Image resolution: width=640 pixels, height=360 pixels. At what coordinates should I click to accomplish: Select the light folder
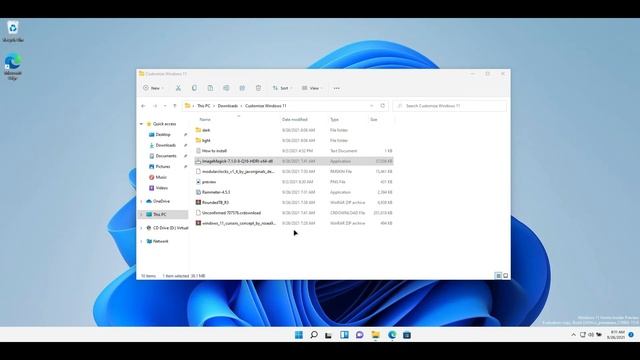click(294, 140)
